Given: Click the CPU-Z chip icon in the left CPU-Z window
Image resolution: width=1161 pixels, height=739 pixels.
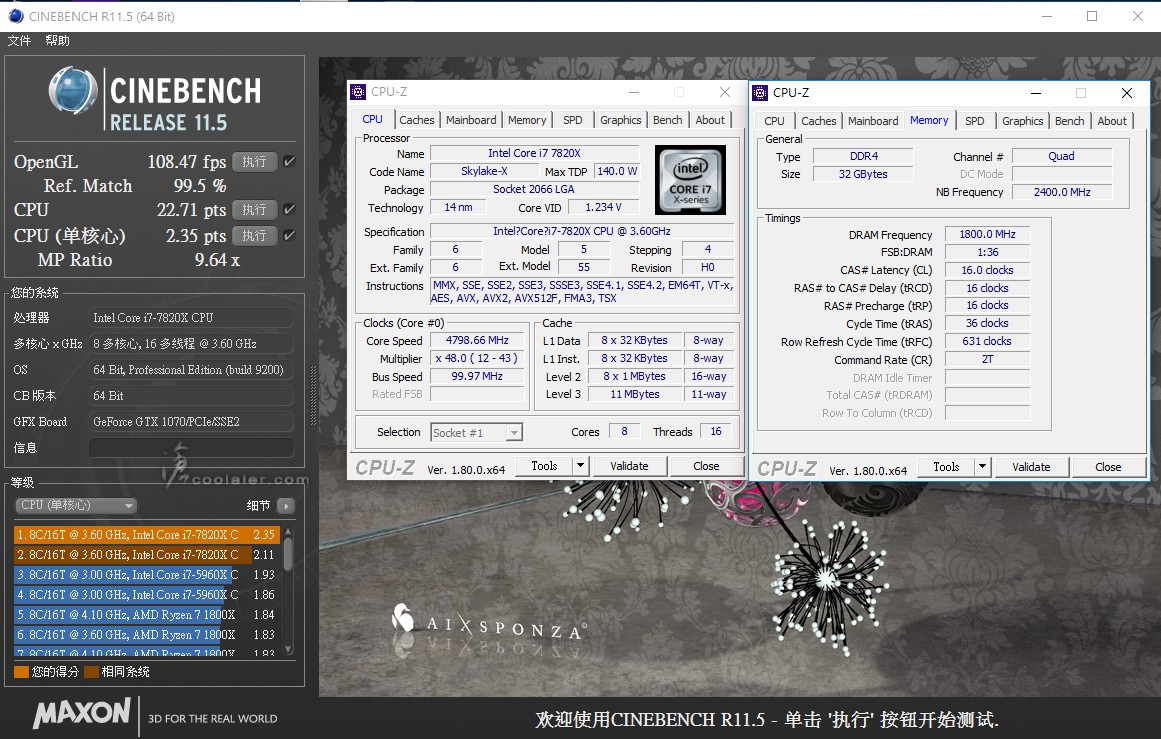Looking at the screenshot, I should tap(358, 92).
